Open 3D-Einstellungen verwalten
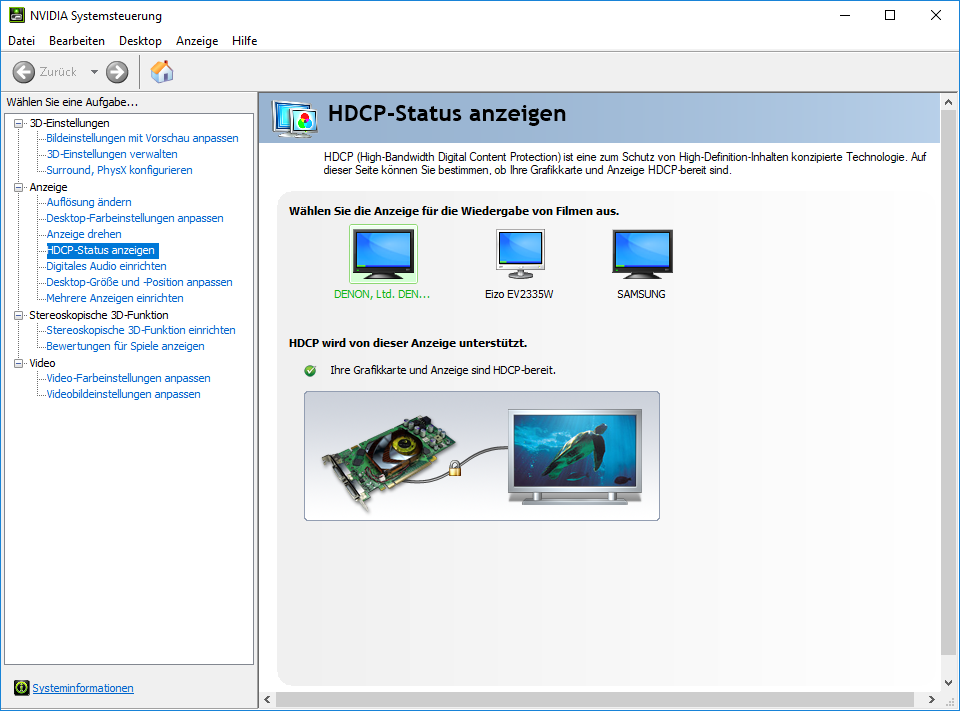The width and height of the screenshot is (960, 711). coord(112,154)
